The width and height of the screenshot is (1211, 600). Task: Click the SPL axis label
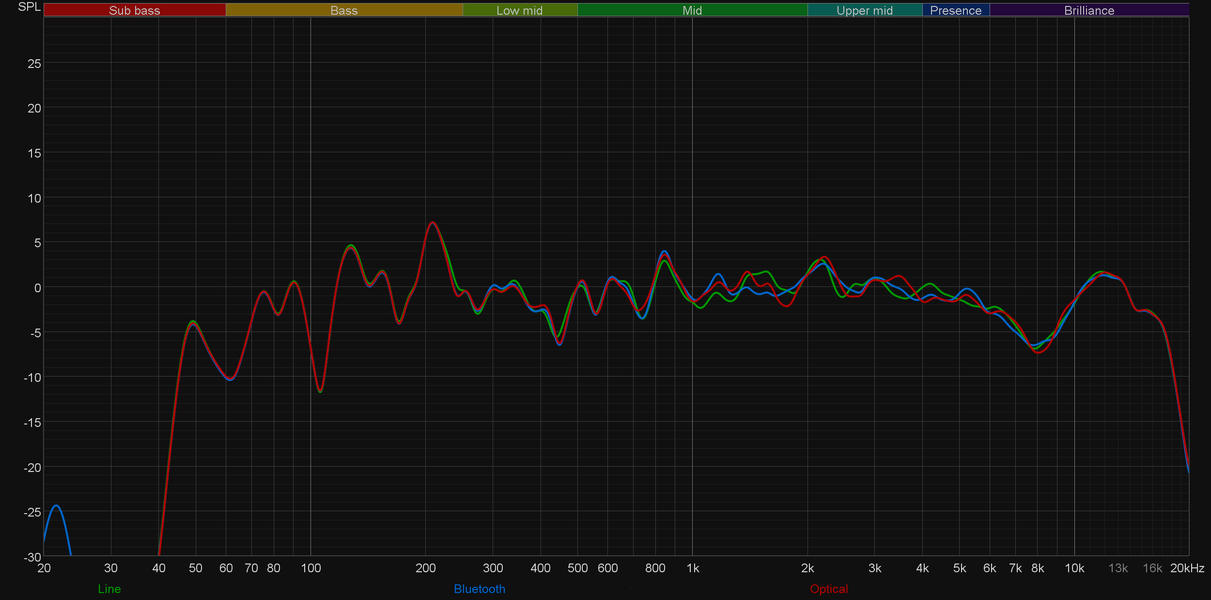coord(29,7)
